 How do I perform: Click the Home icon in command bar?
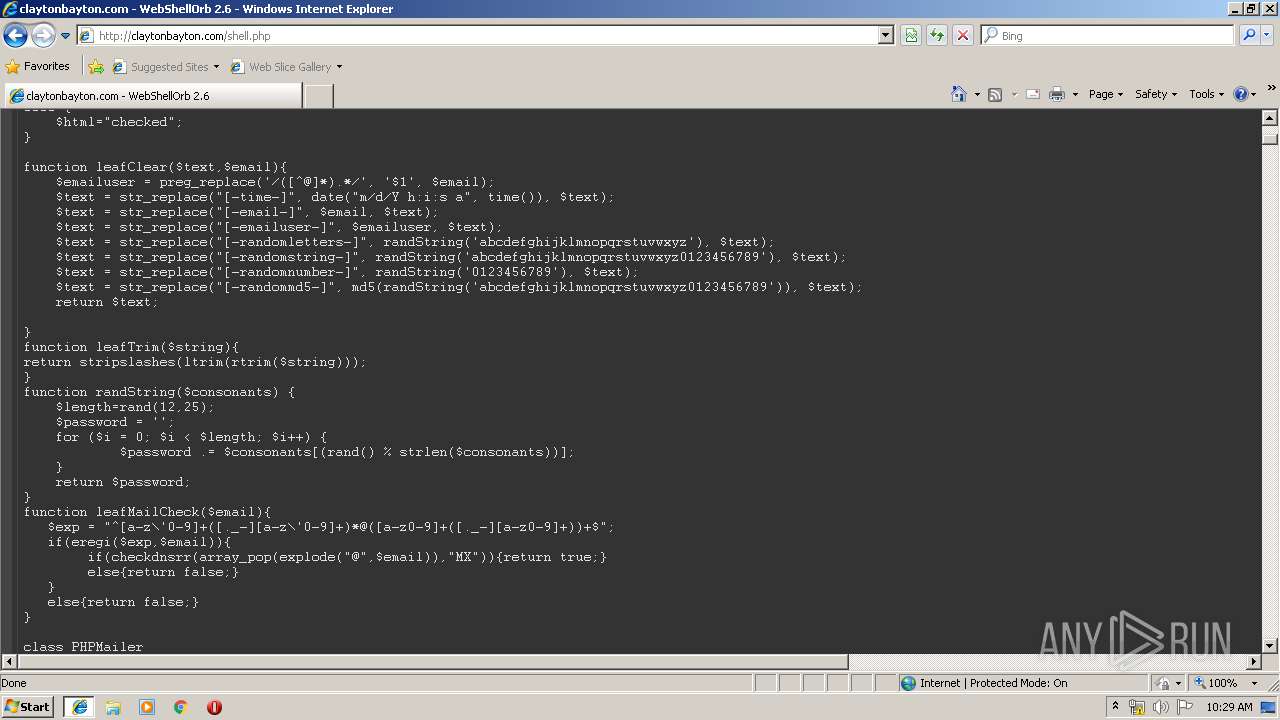(x=959, y=94)
